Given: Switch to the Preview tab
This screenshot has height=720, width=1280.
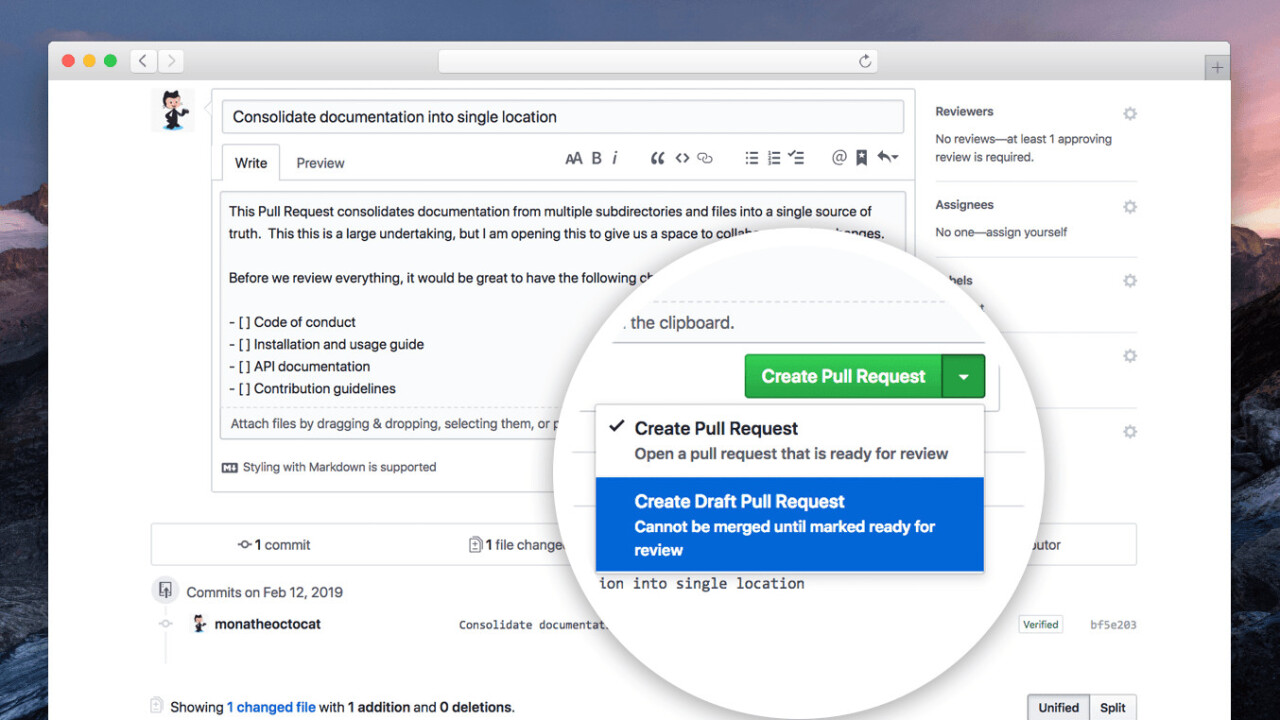Looking at the screenshot, I should click(320, 163).
